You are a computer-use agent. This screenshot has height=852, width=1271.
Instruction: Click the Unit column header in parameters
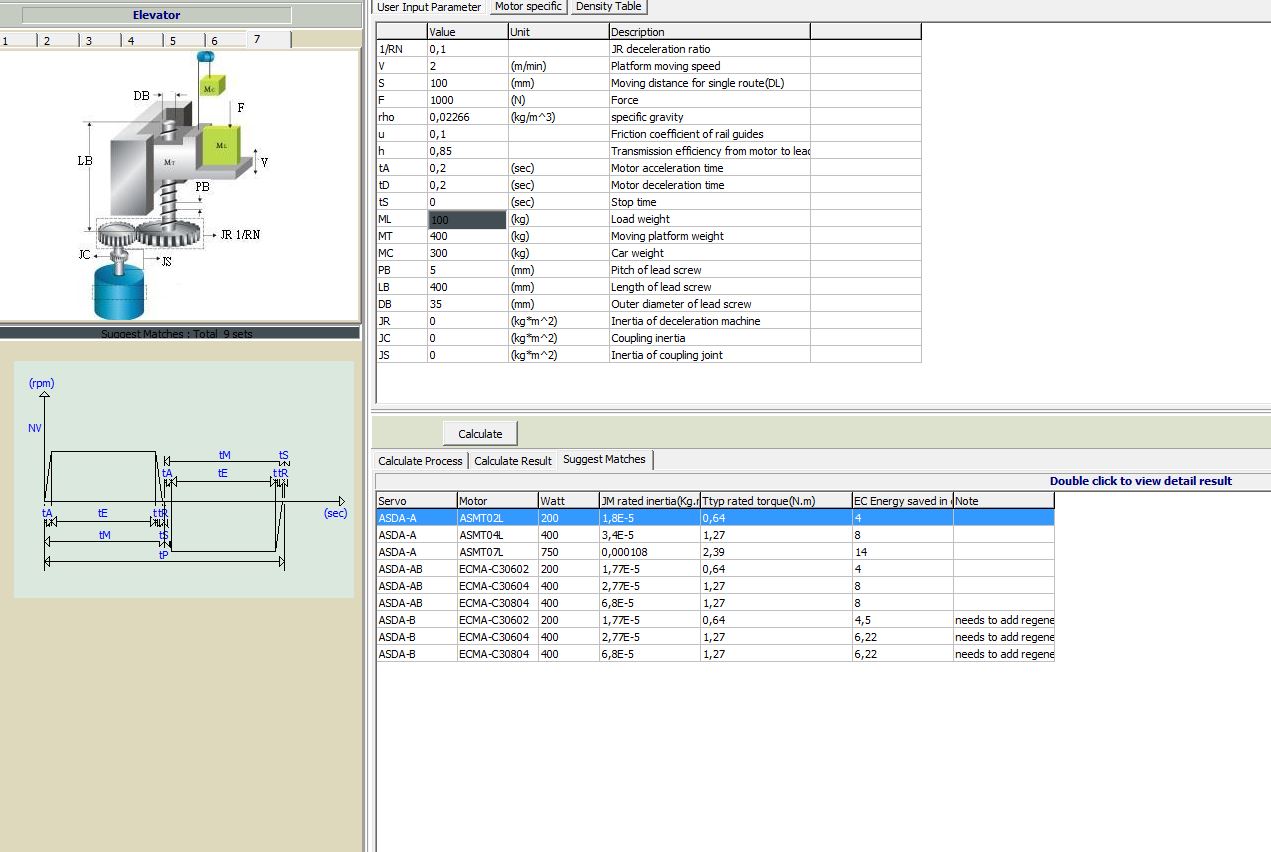click(x=558, y=32)
